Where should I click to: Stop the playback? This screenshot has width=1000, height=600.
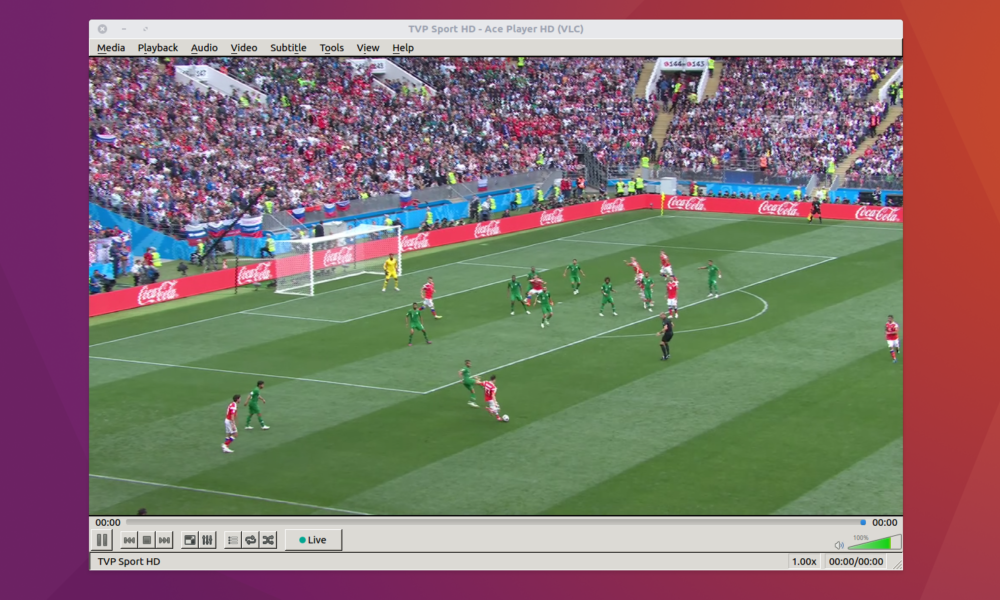[146, 540]
